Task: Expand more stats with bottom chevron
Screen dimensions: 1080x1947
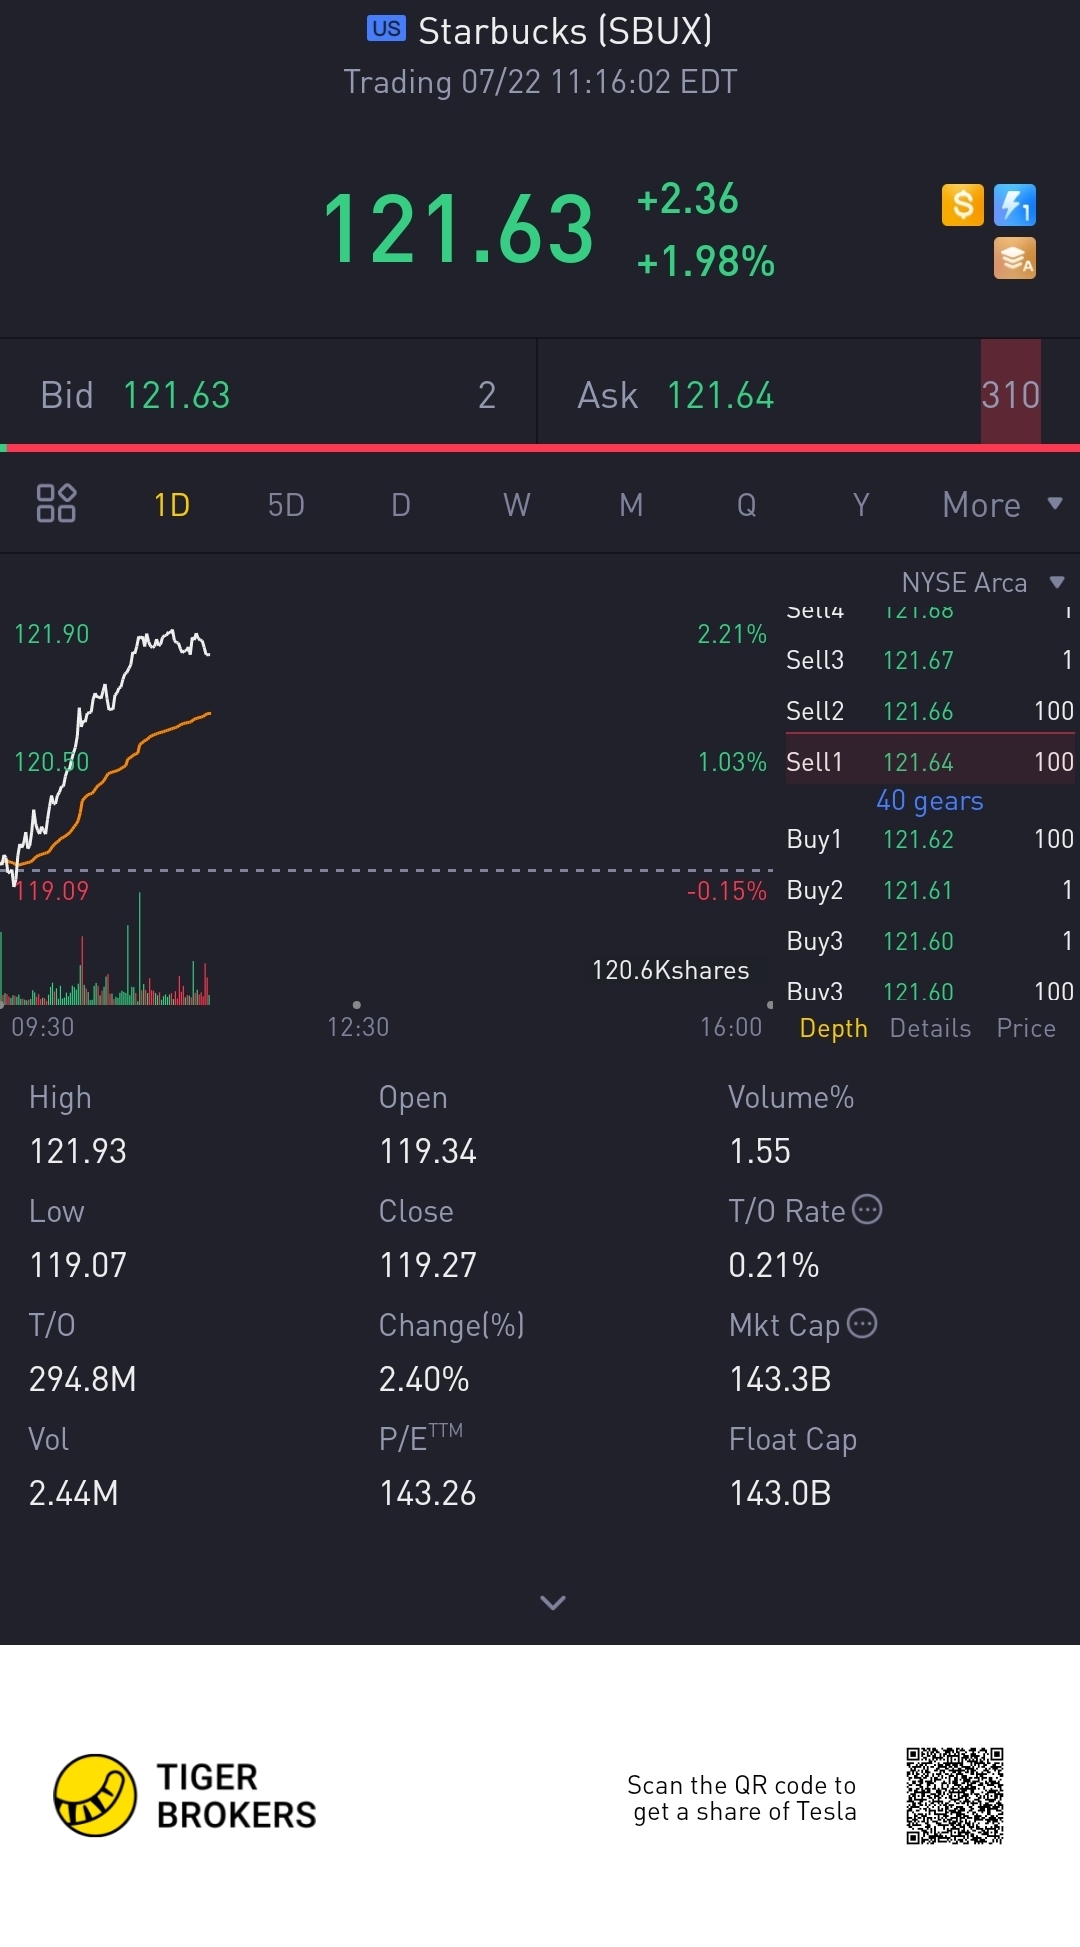Action: 553,1602
